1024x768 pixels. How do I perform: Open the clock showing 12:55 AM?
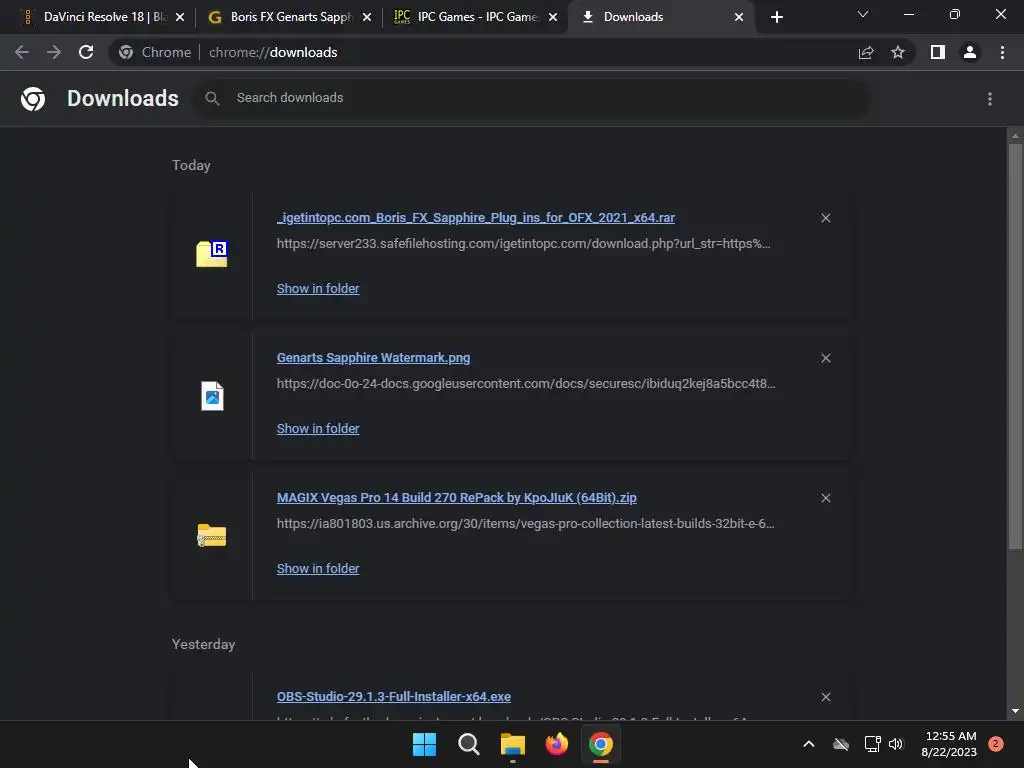coord(950,744)
